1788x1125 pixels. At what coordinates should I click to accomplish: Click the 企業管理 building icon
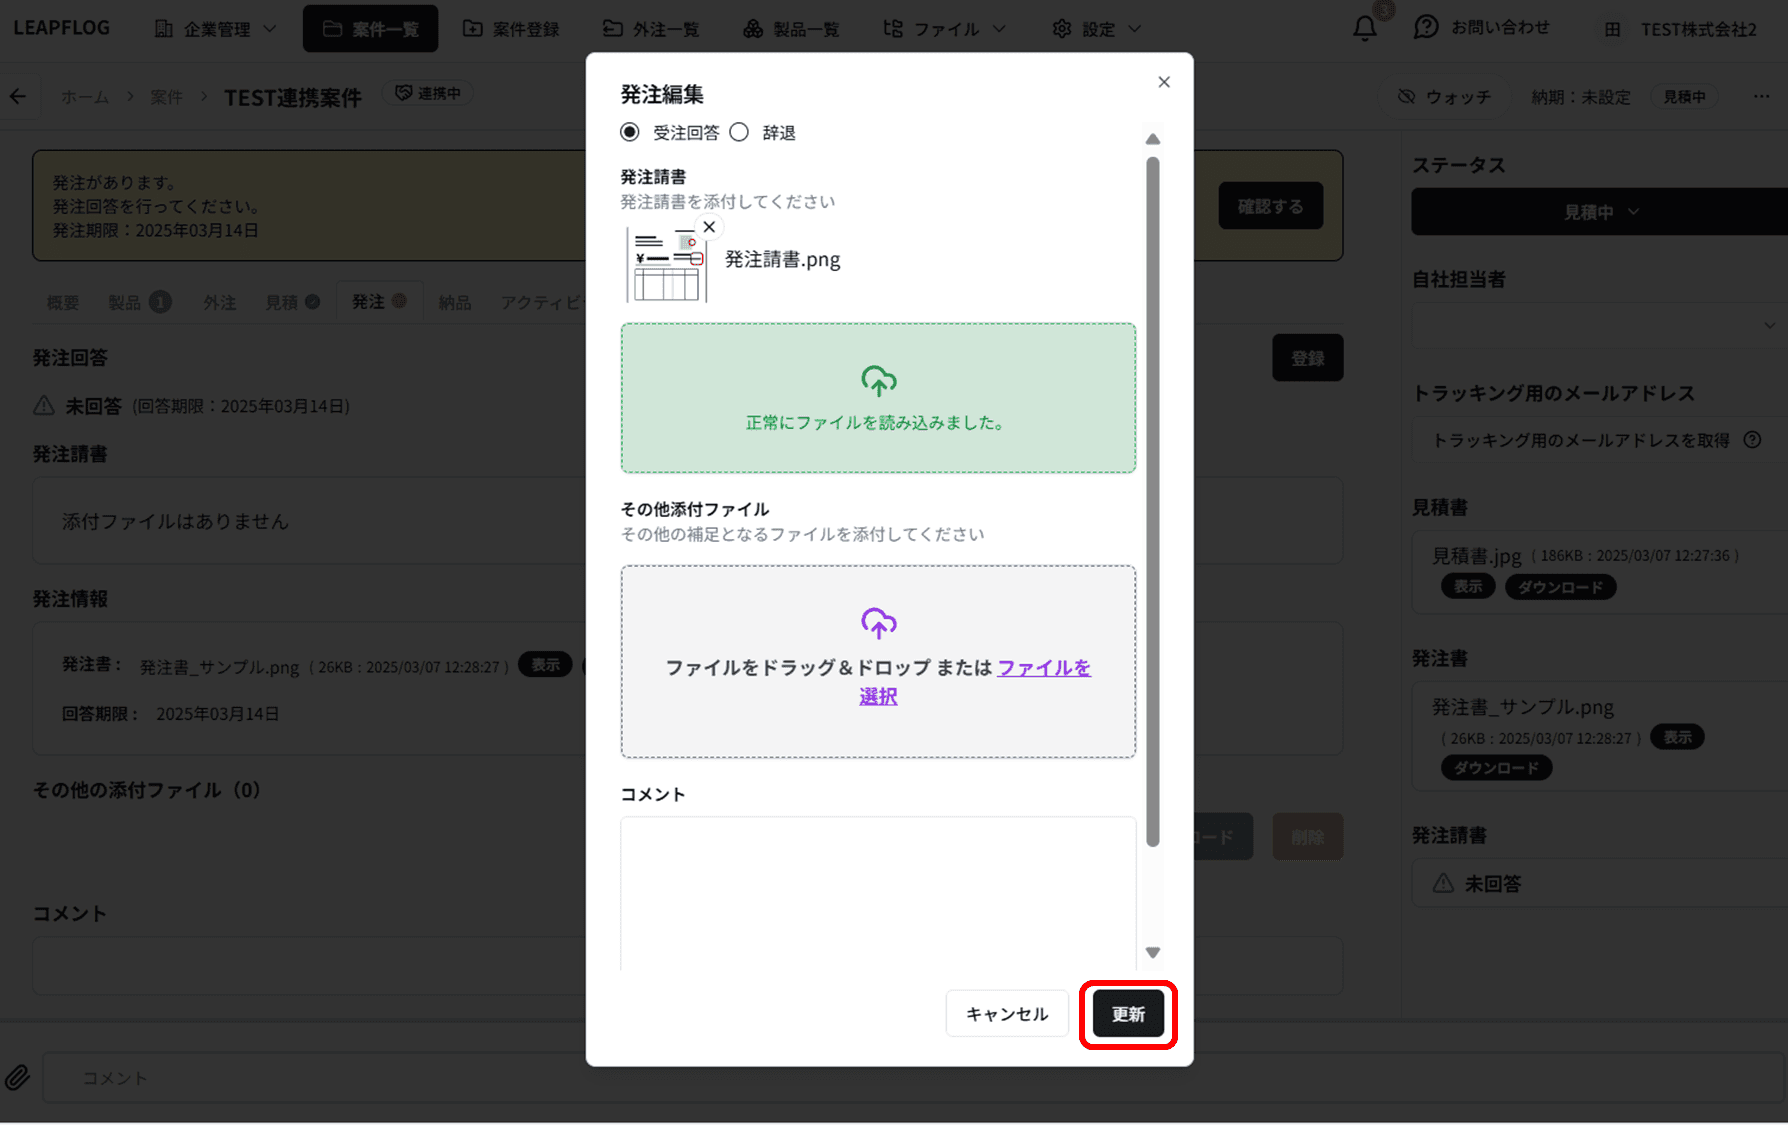(163, 28)
